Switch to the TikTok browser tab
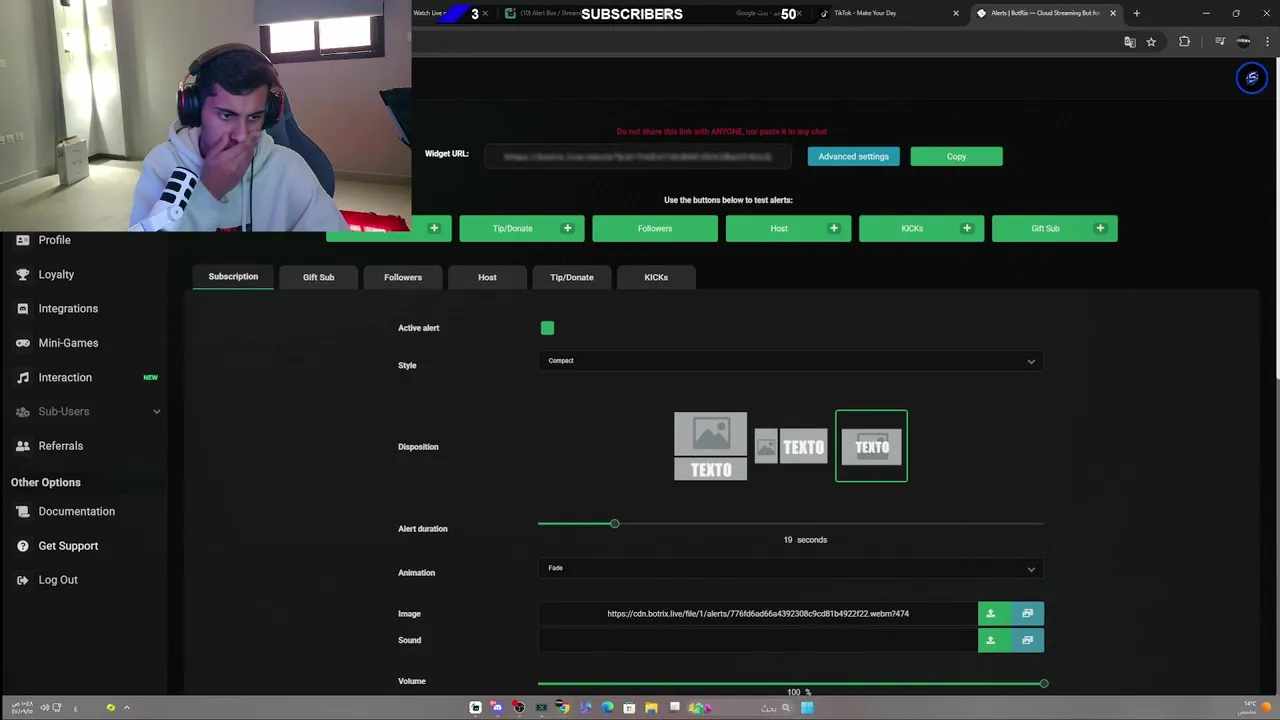This screenshot has height=720, width=1280. tap(888, 13)
